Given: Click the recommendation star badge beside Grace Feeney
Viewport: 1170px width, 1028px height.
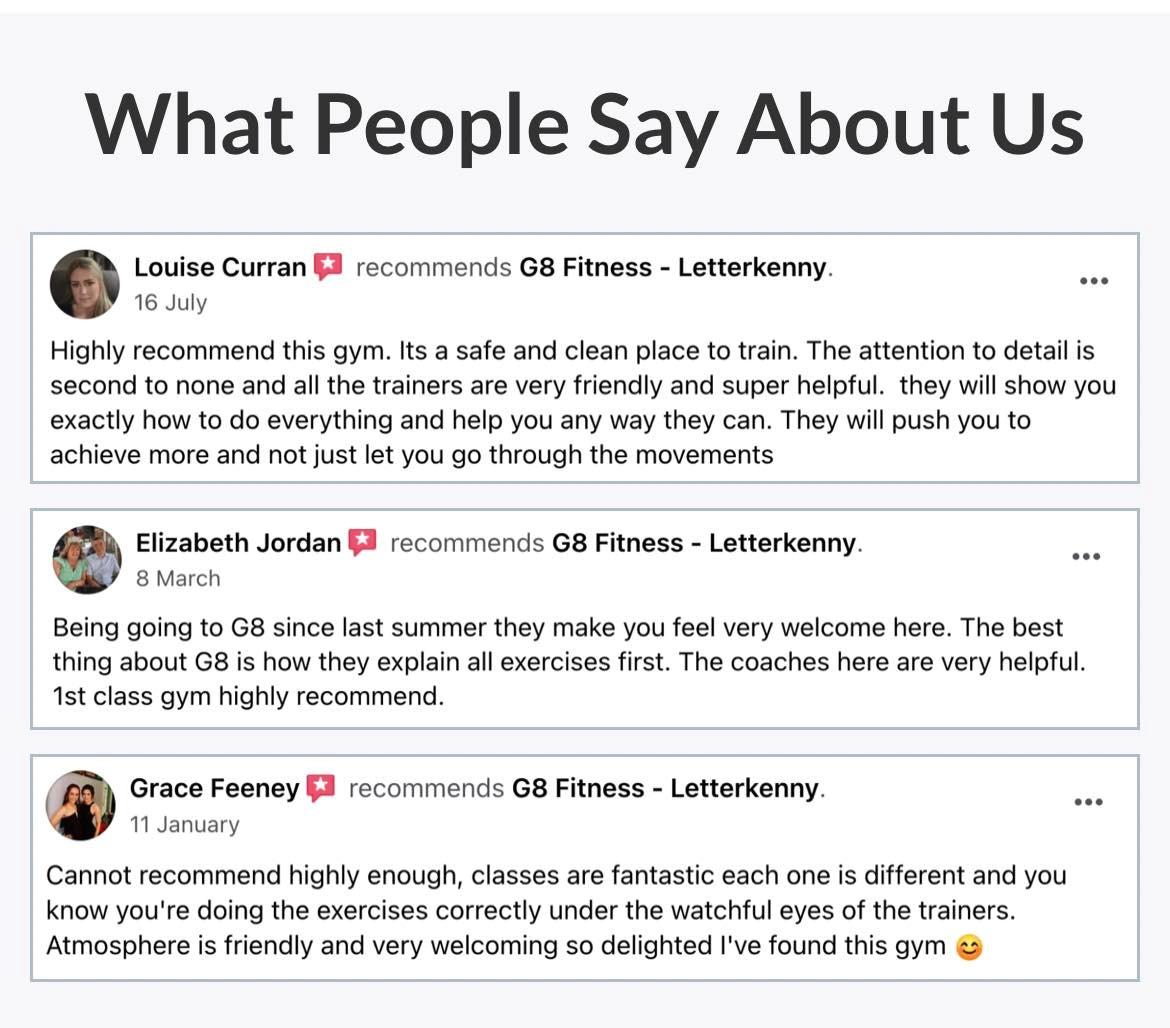Looking at the screenshot, I should pos(320,788).
